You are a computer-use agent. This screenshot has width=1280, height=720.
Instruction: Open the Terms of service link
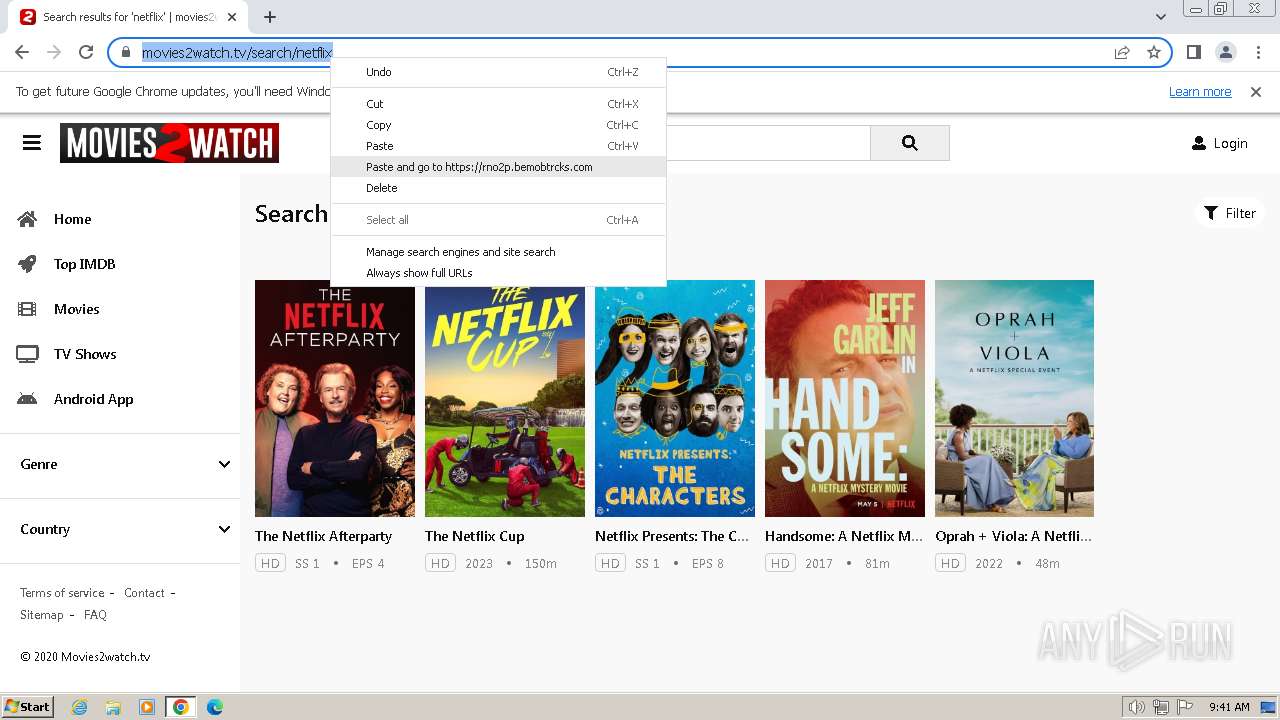(62, 593)
